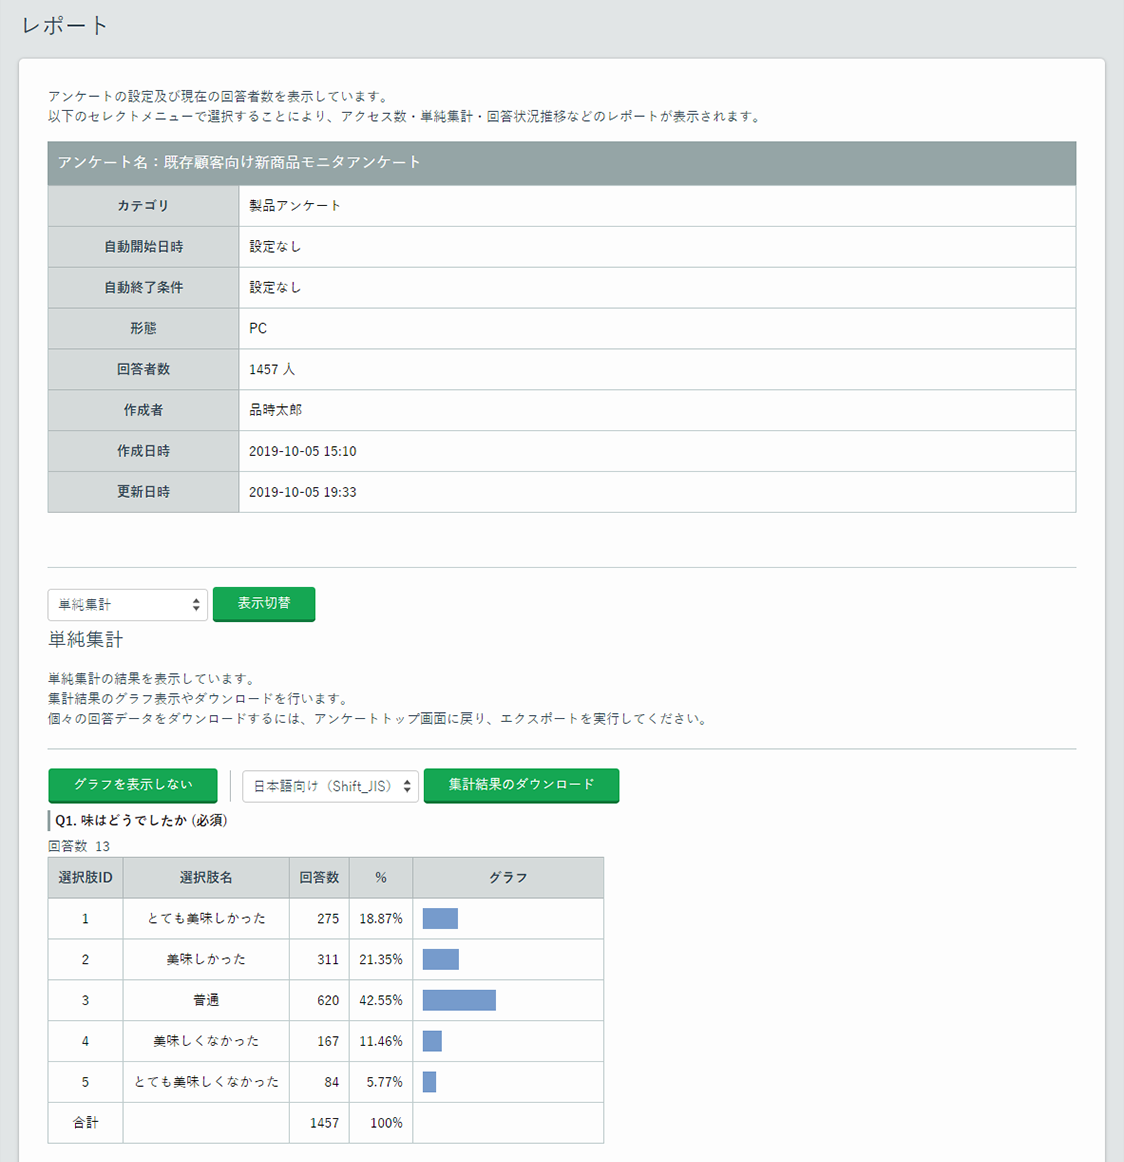The image size is (1124, 1162).
Task: Click the smallest bar at 5.77%
Action: (429, 1082)
